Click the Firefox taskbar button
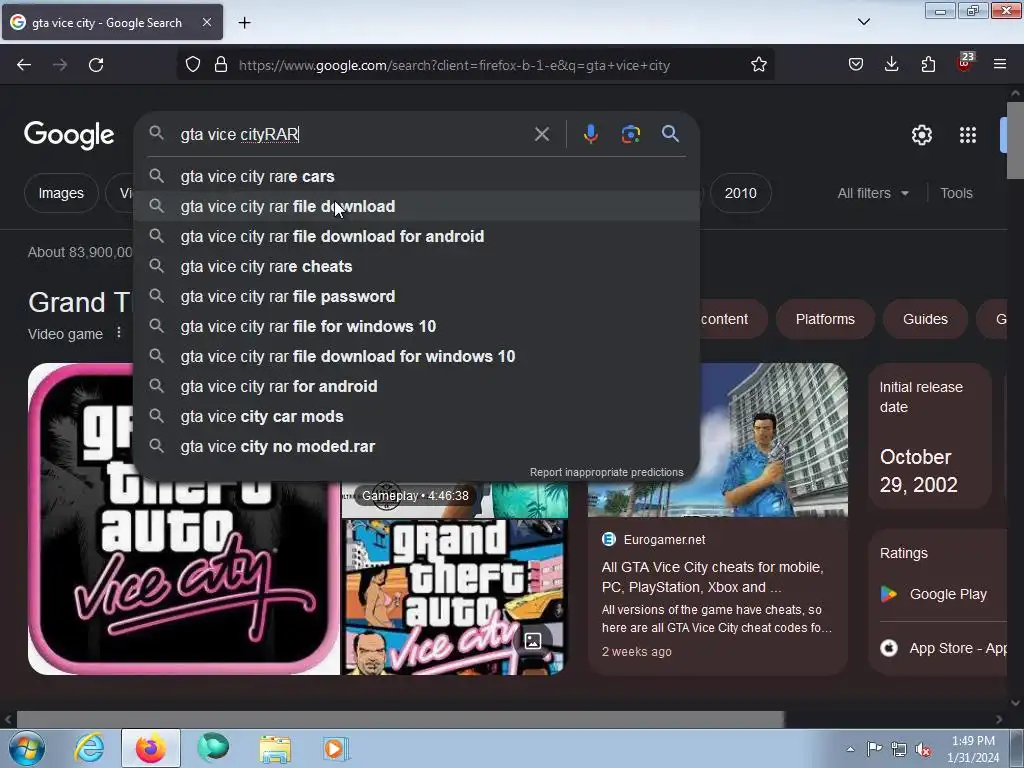Screen dimensions: 1024x768 pos(150,748)
